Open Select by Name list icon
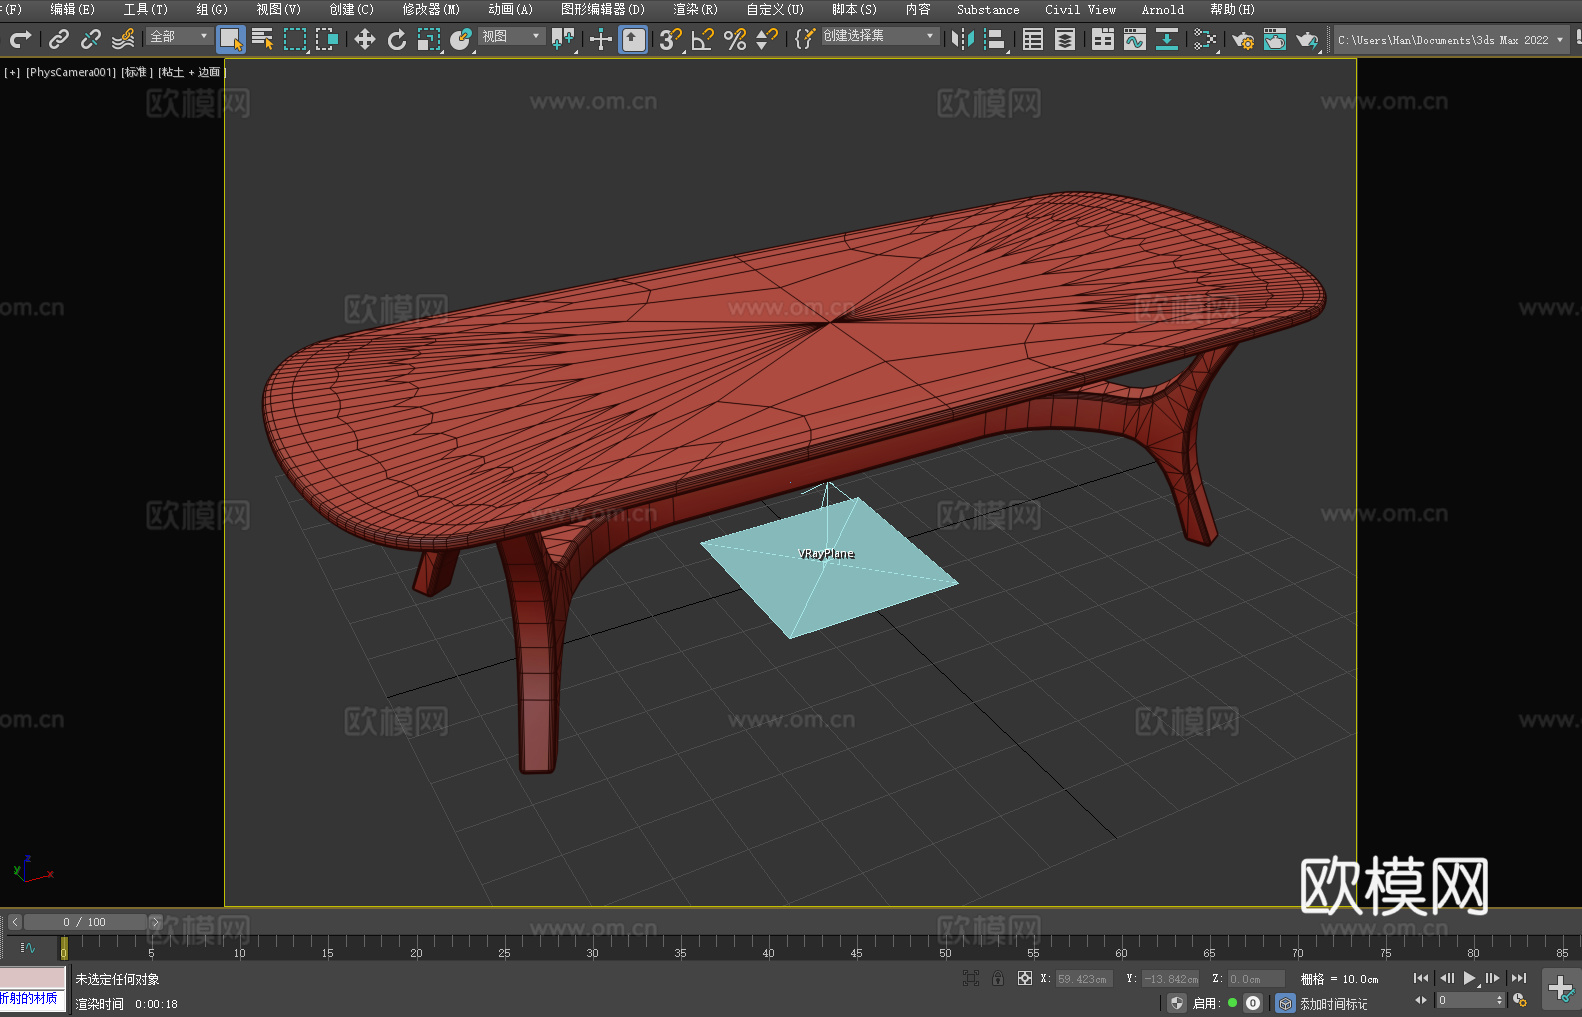 click(263, 39)
